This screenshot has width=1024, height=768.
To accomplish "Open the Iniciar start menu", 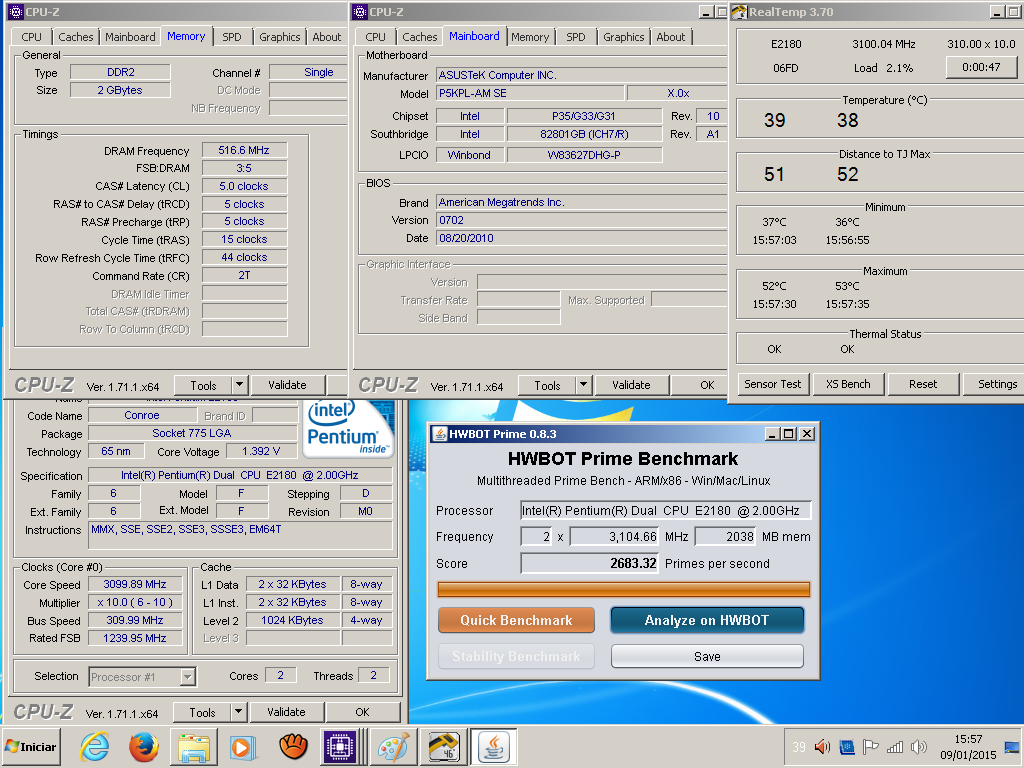I will [x=31, y=746].
